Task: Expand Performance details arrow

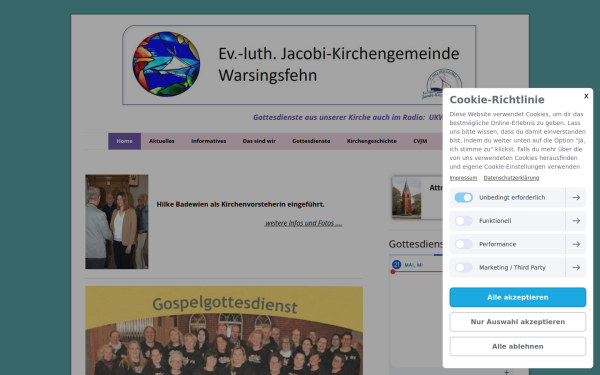Action: (576, 244)
